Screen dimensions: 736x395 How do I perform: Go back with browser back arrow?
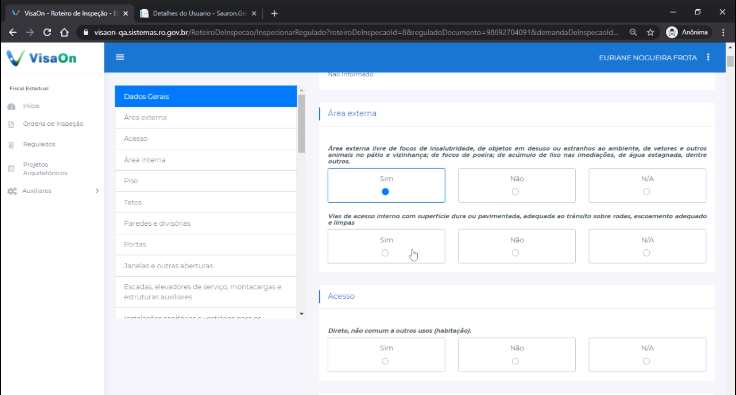tap(13, 32)
